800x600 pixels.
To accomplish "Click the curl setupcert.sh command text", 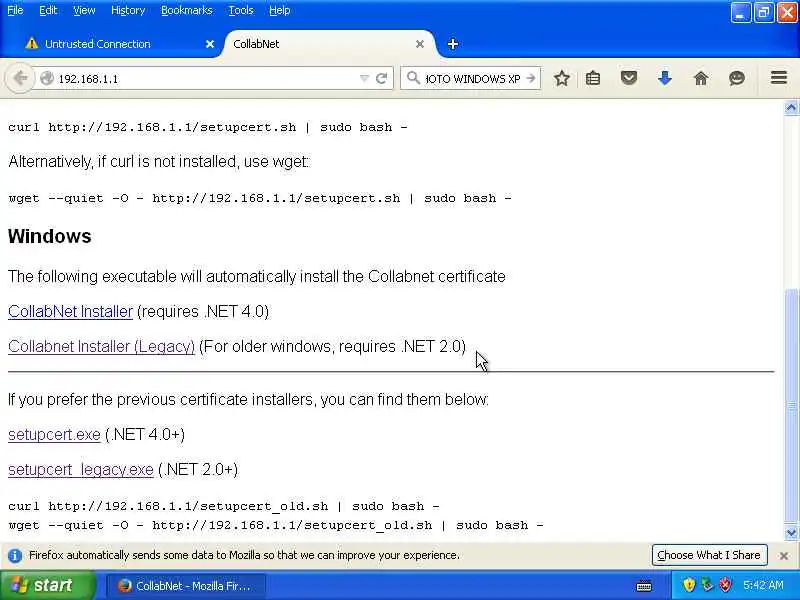I will point(208,127).
